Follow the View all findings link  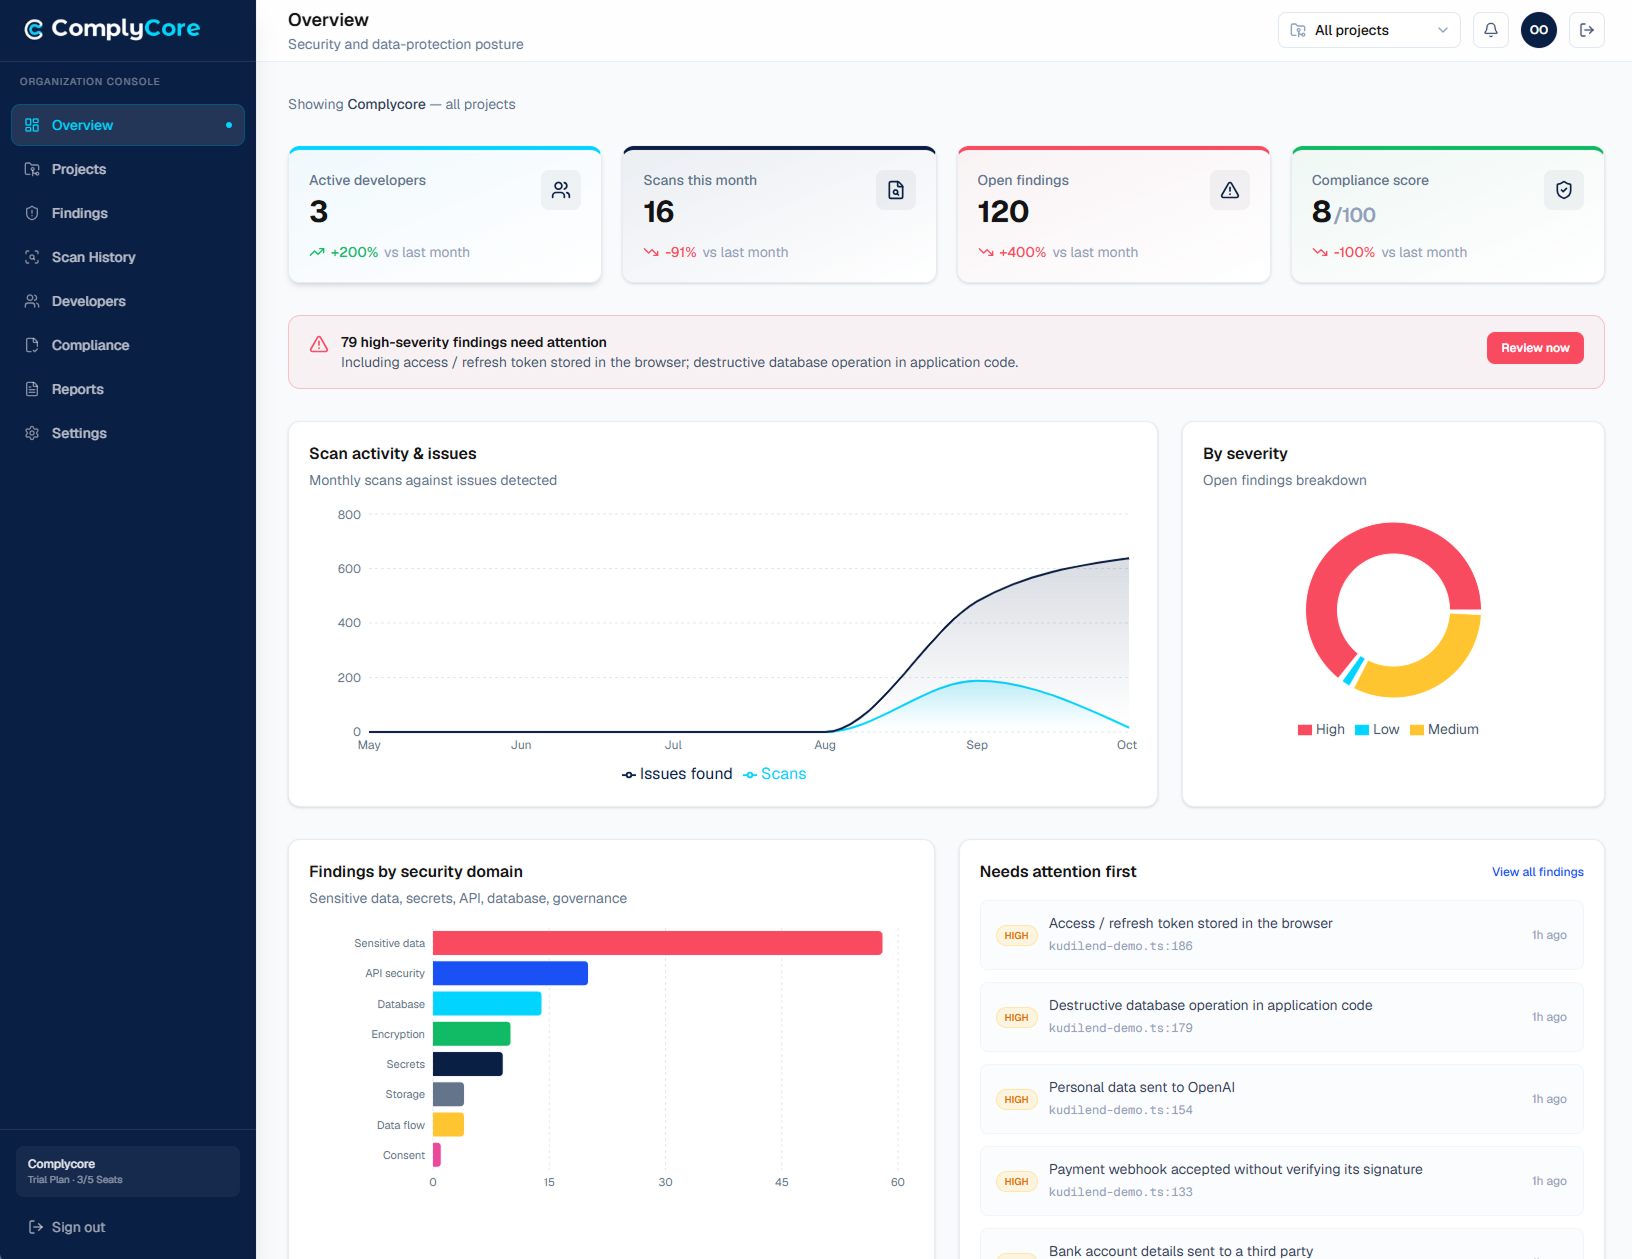1538,872
